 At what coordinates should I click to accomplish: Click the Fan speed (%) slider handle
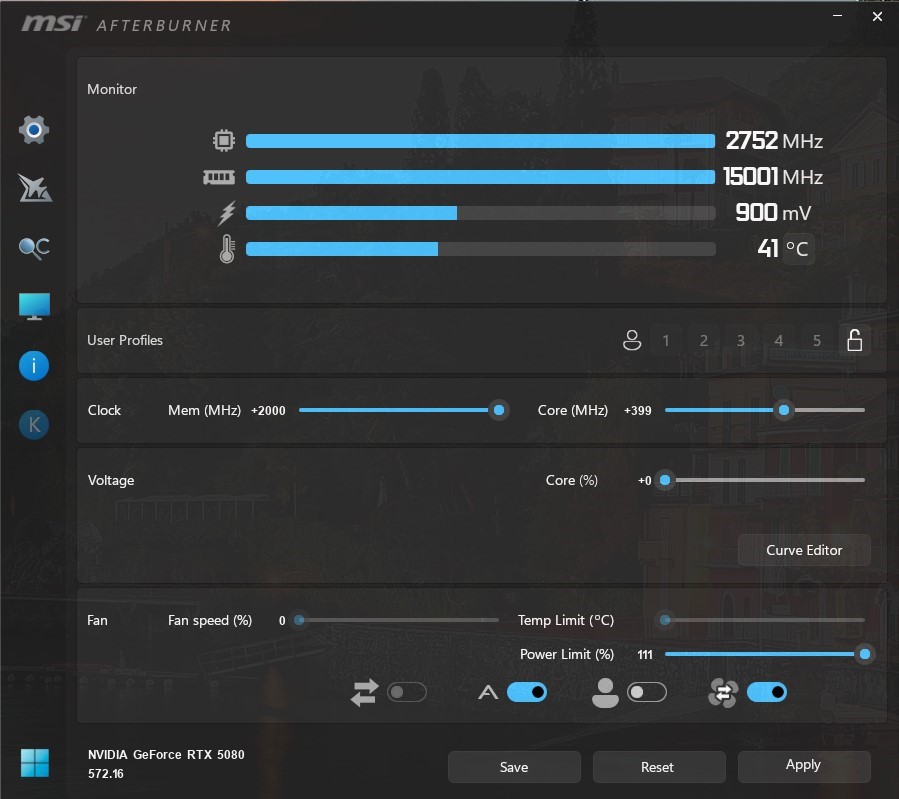(299, 620)
